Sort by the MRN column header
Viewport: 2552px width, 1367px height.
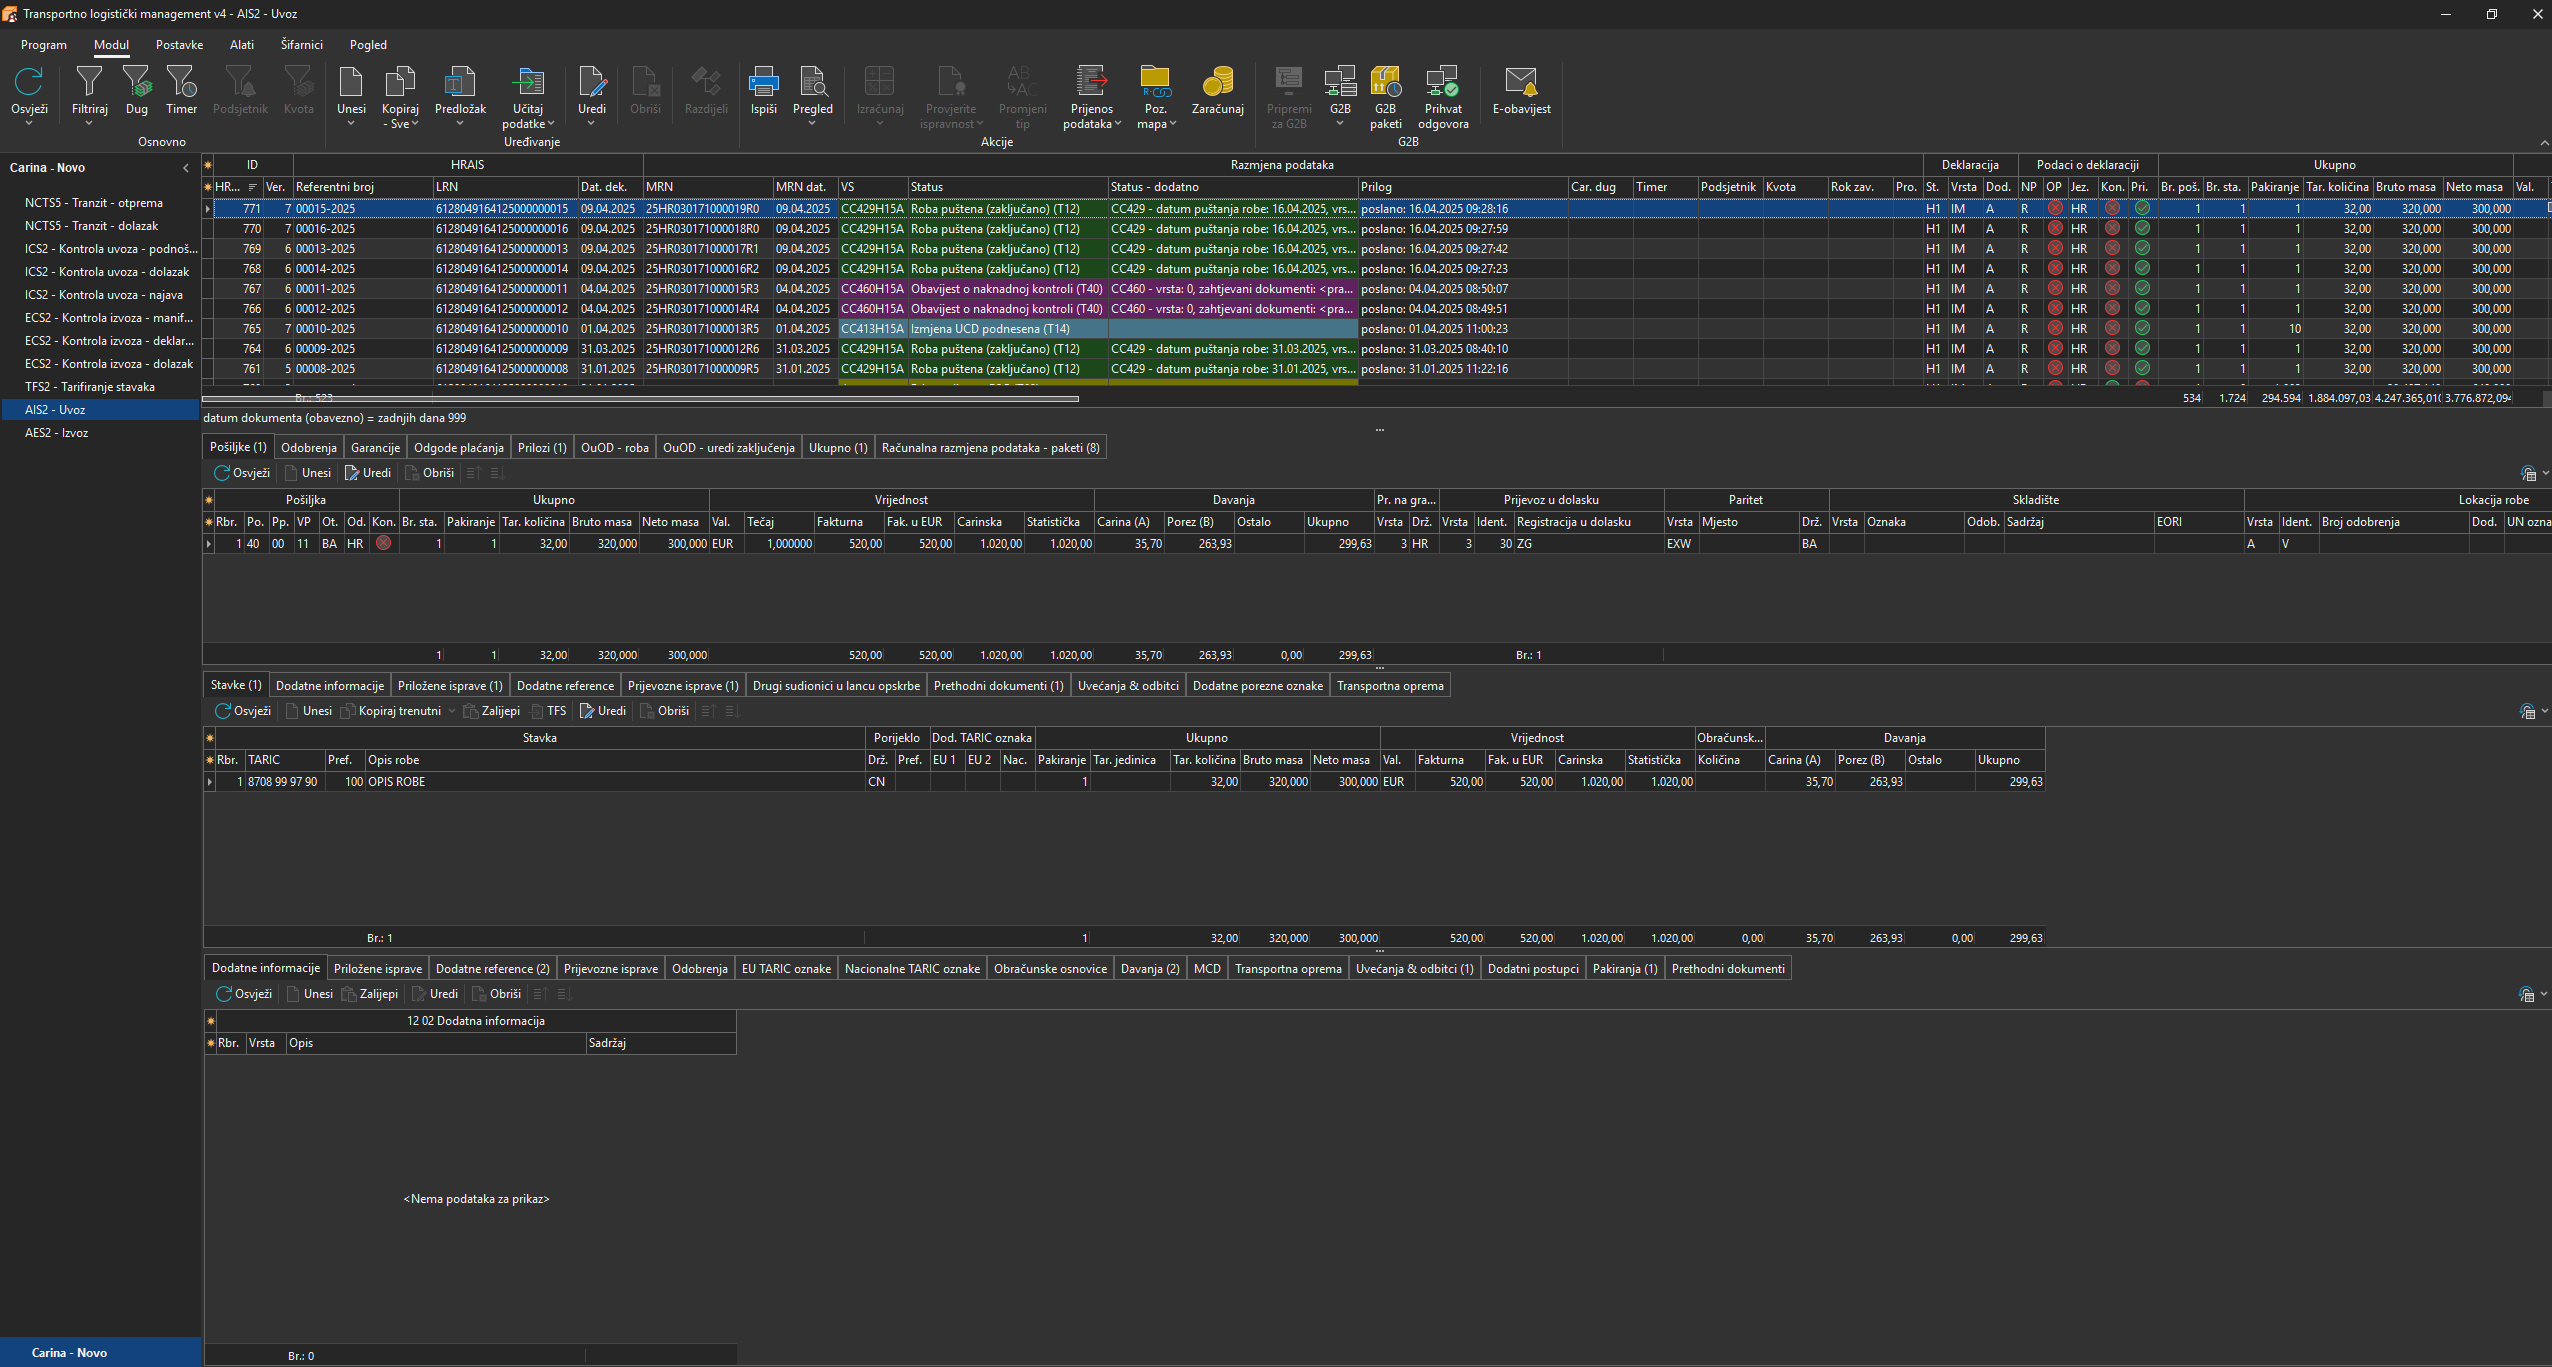tap(707, 187)
